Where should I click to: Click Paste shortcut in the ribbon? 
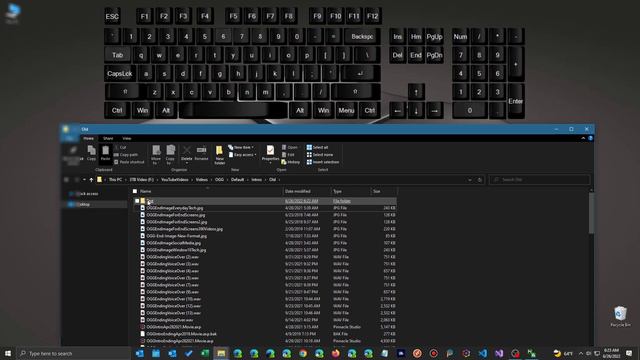pyautogui.click(x=129, y=162)
